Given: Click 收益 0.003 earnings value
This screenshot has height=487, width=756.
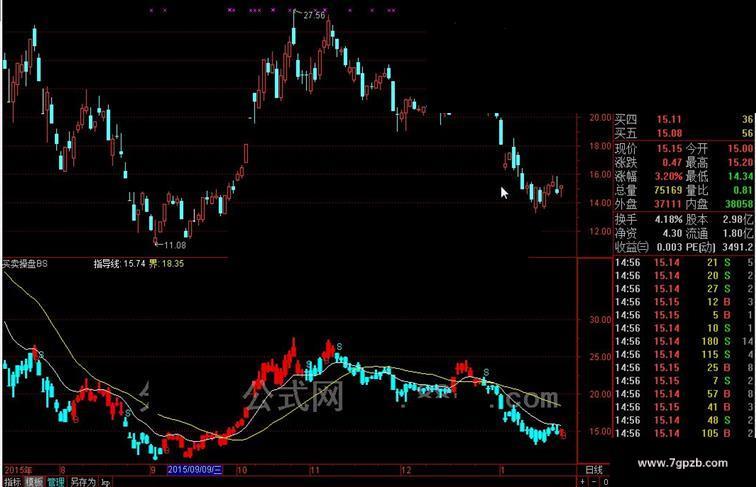Looking at the screenshot, I should (669, 247).
